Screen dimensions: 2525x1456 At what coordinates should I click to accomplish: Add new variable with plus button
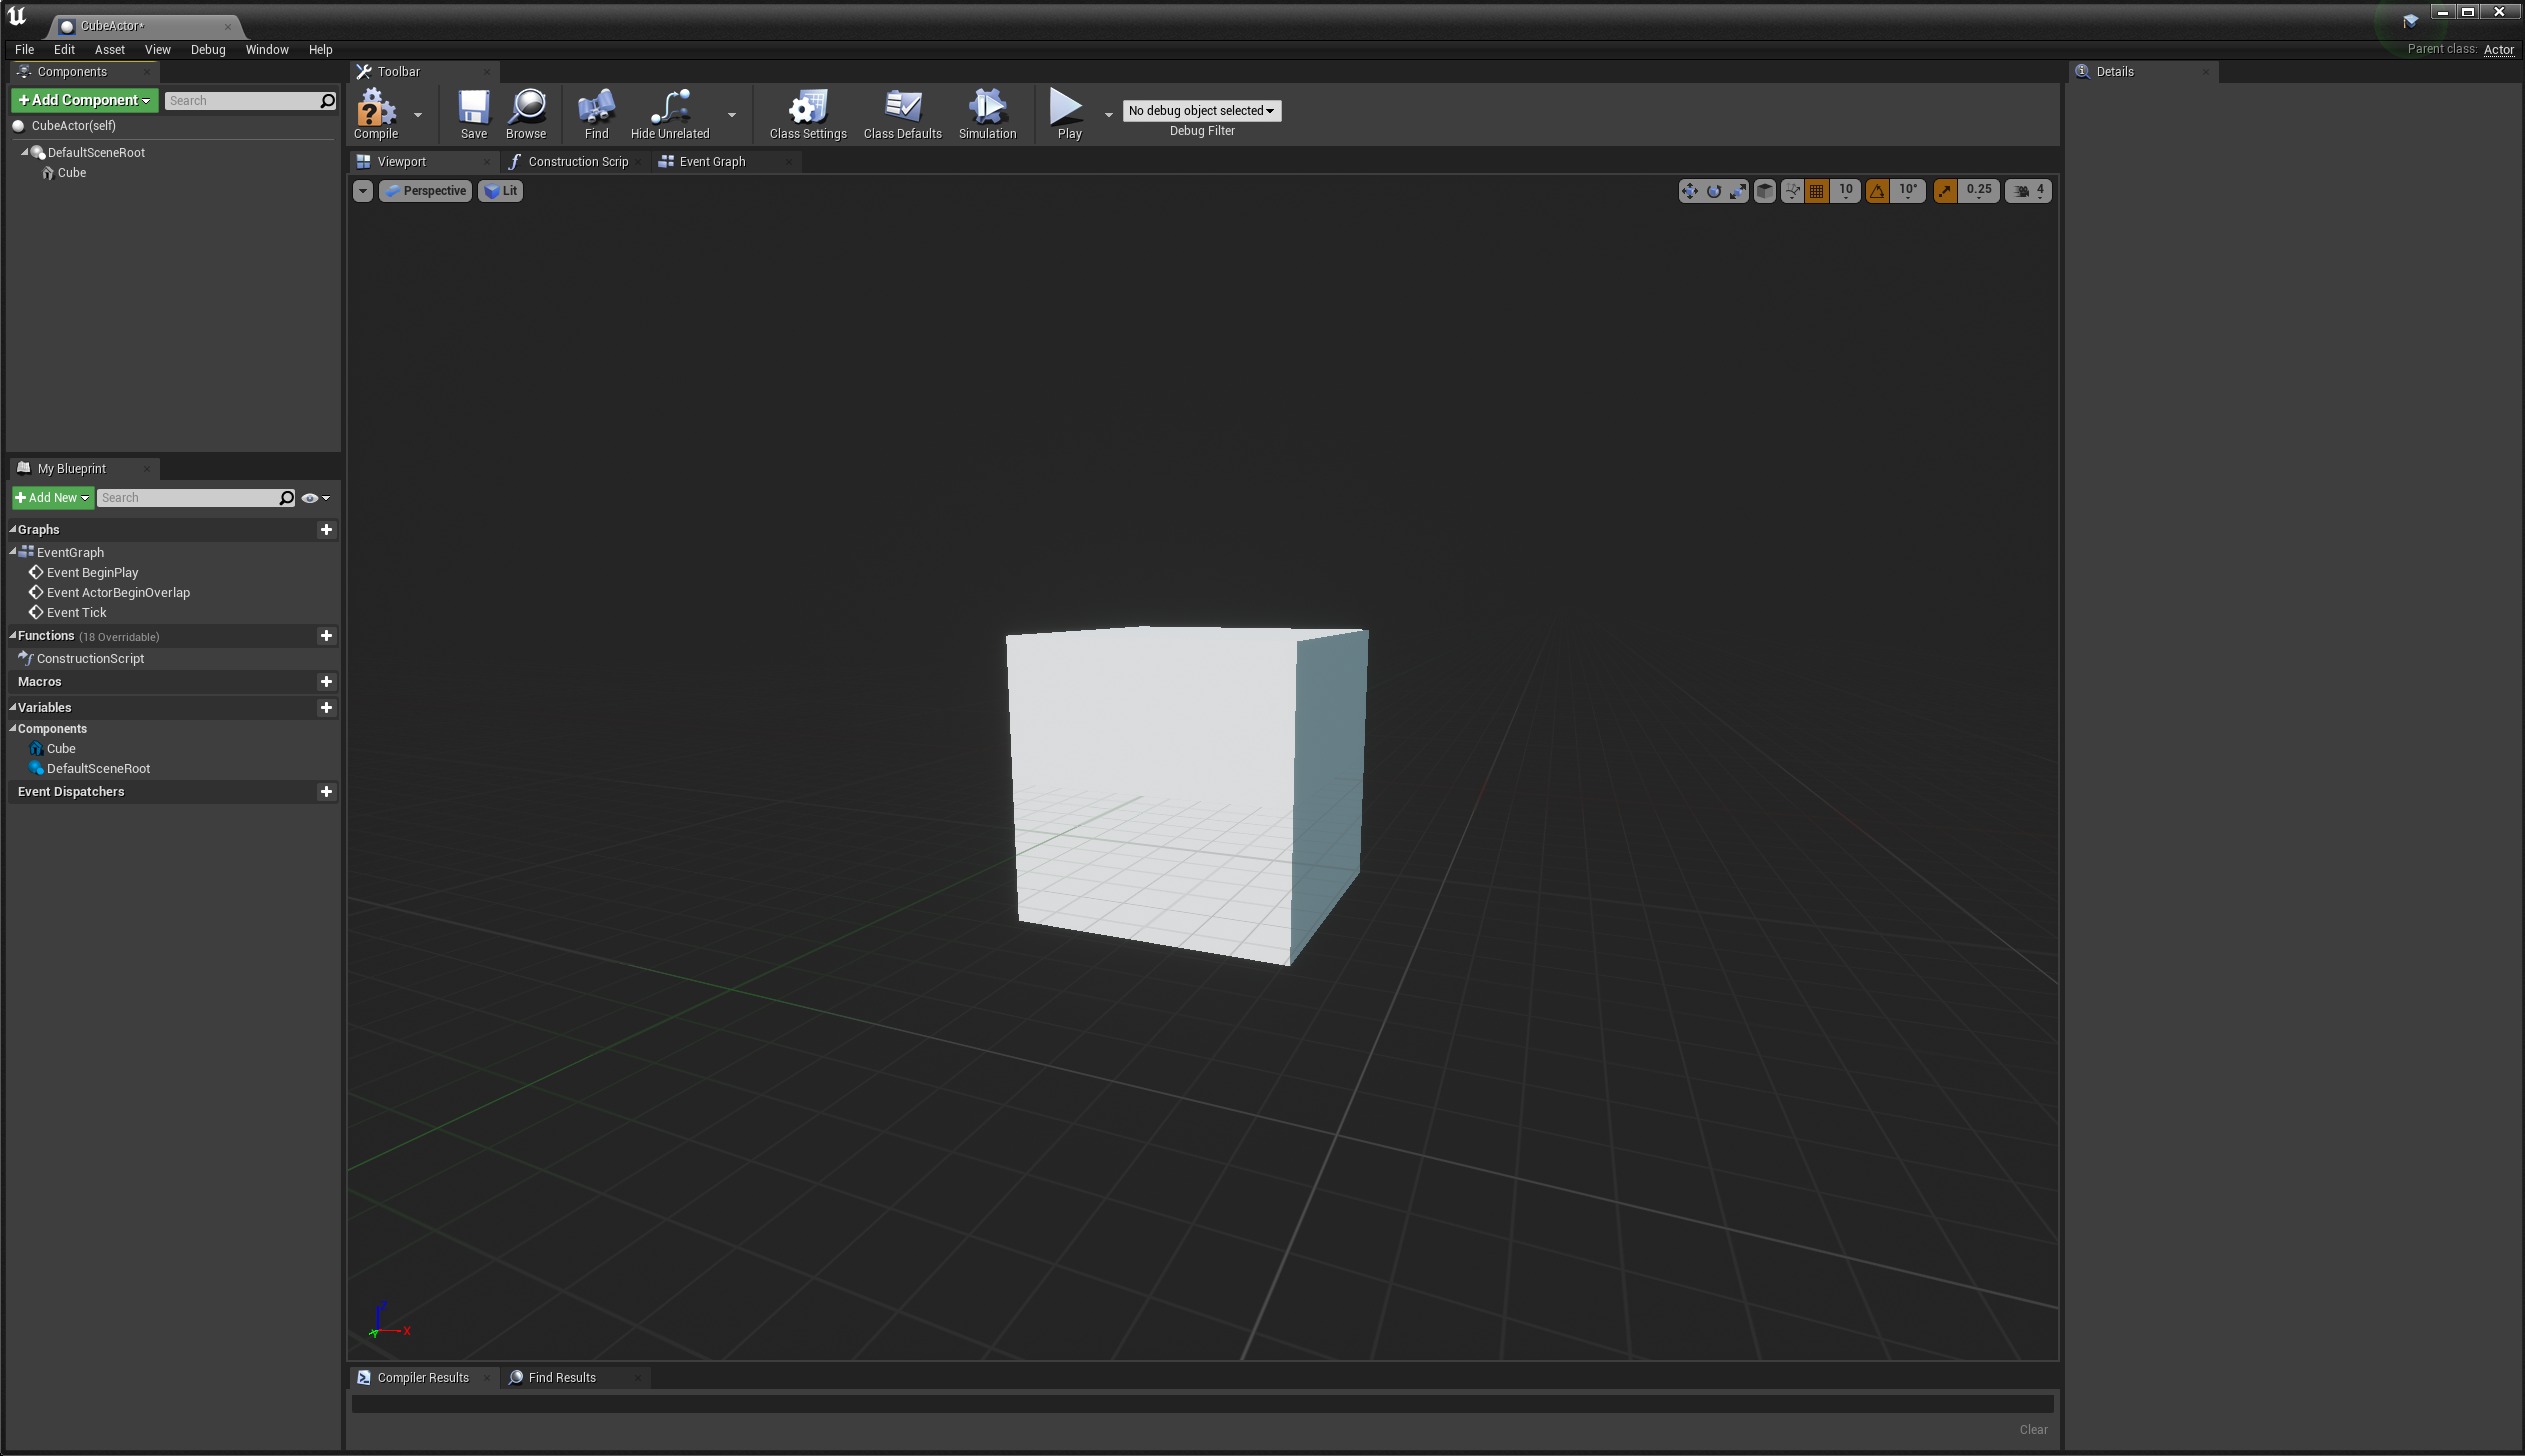coord(326,708)
